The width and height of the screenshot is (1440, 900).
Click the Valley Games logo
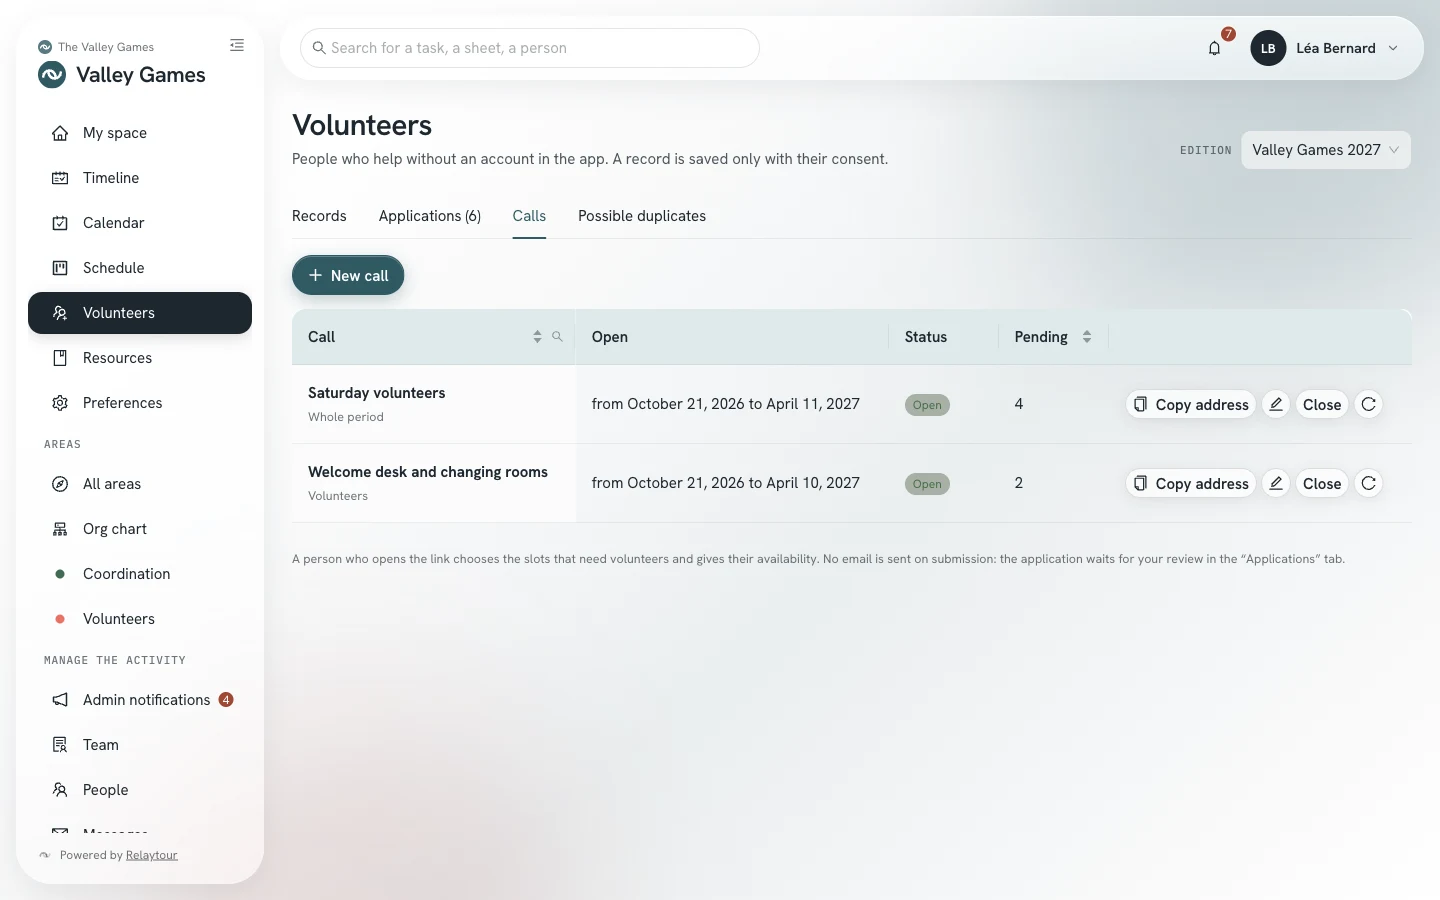point(52,75)
